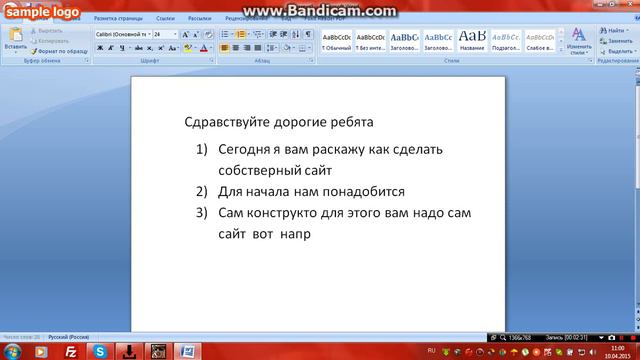Click the Word taskbar icon
640x360 pixels.
(187, 351)
